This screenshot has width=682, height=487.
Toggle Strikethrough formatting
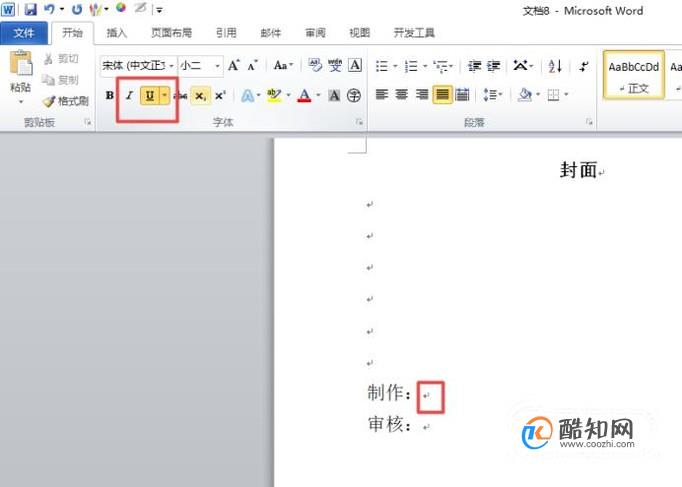click(x=181, y=96)
